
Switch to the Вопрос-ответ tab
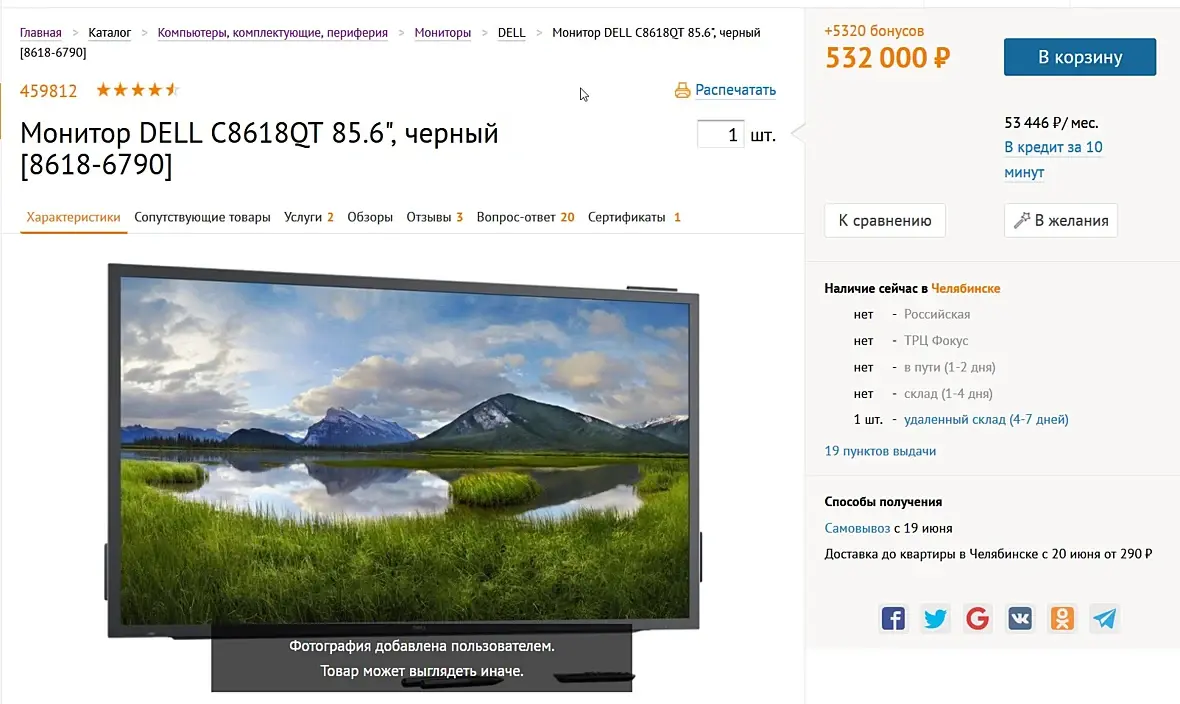525,217
